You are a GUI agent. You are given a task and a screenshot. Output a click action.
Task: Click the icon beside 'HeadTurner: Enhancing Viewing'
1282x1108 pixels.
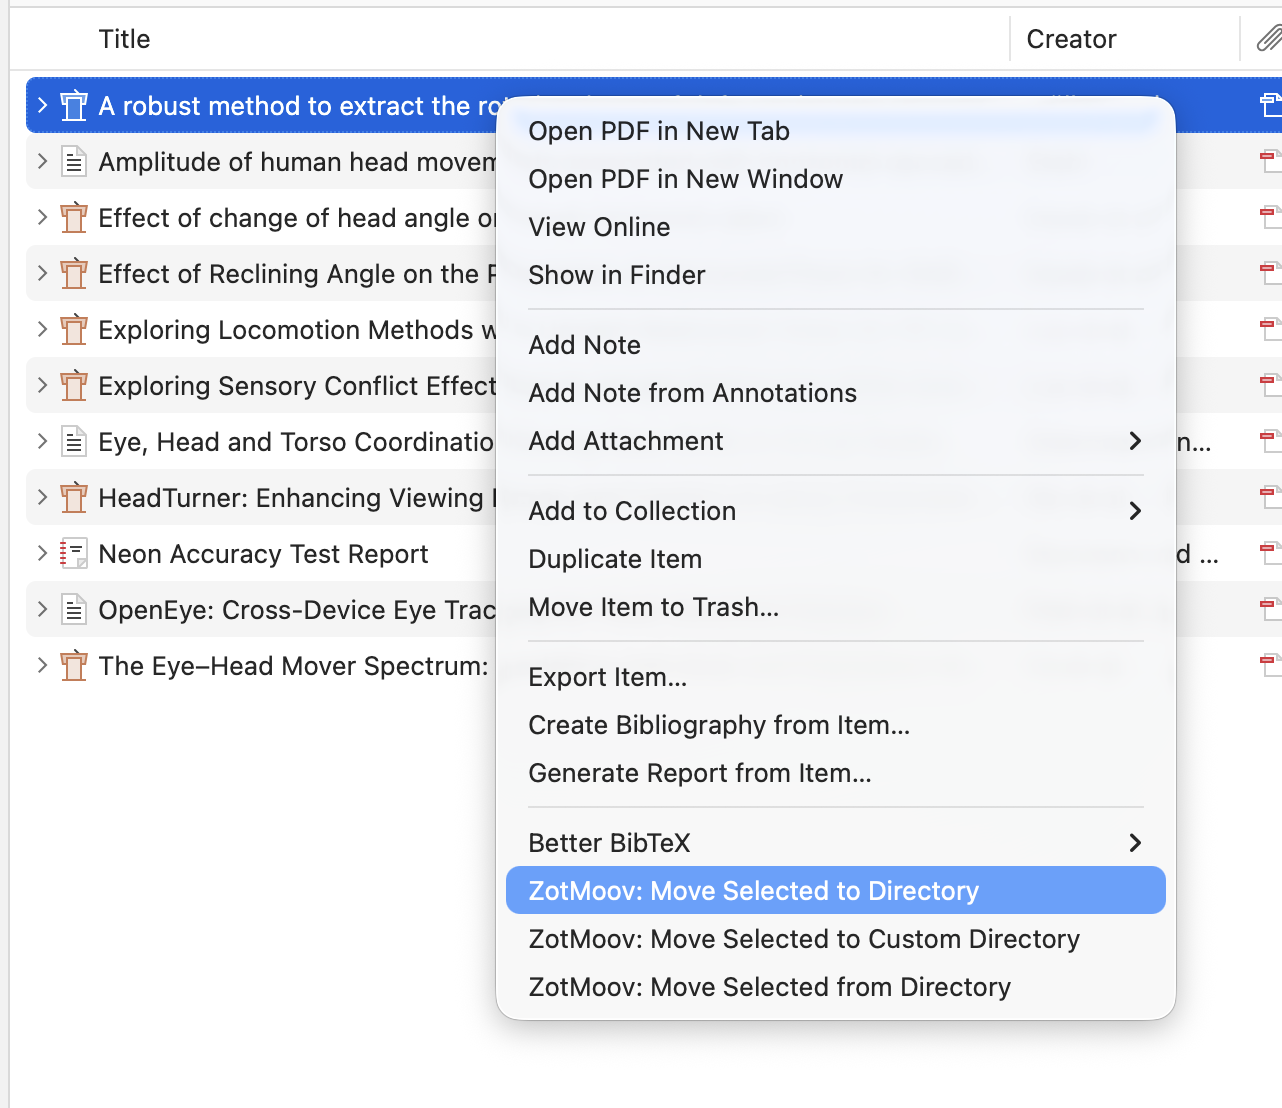coord(74,498)
